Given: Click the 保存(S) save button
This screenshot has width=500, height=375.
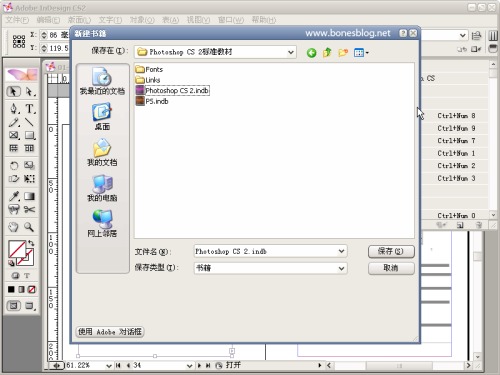Looking at the screenshot, I should pos(391,251).
